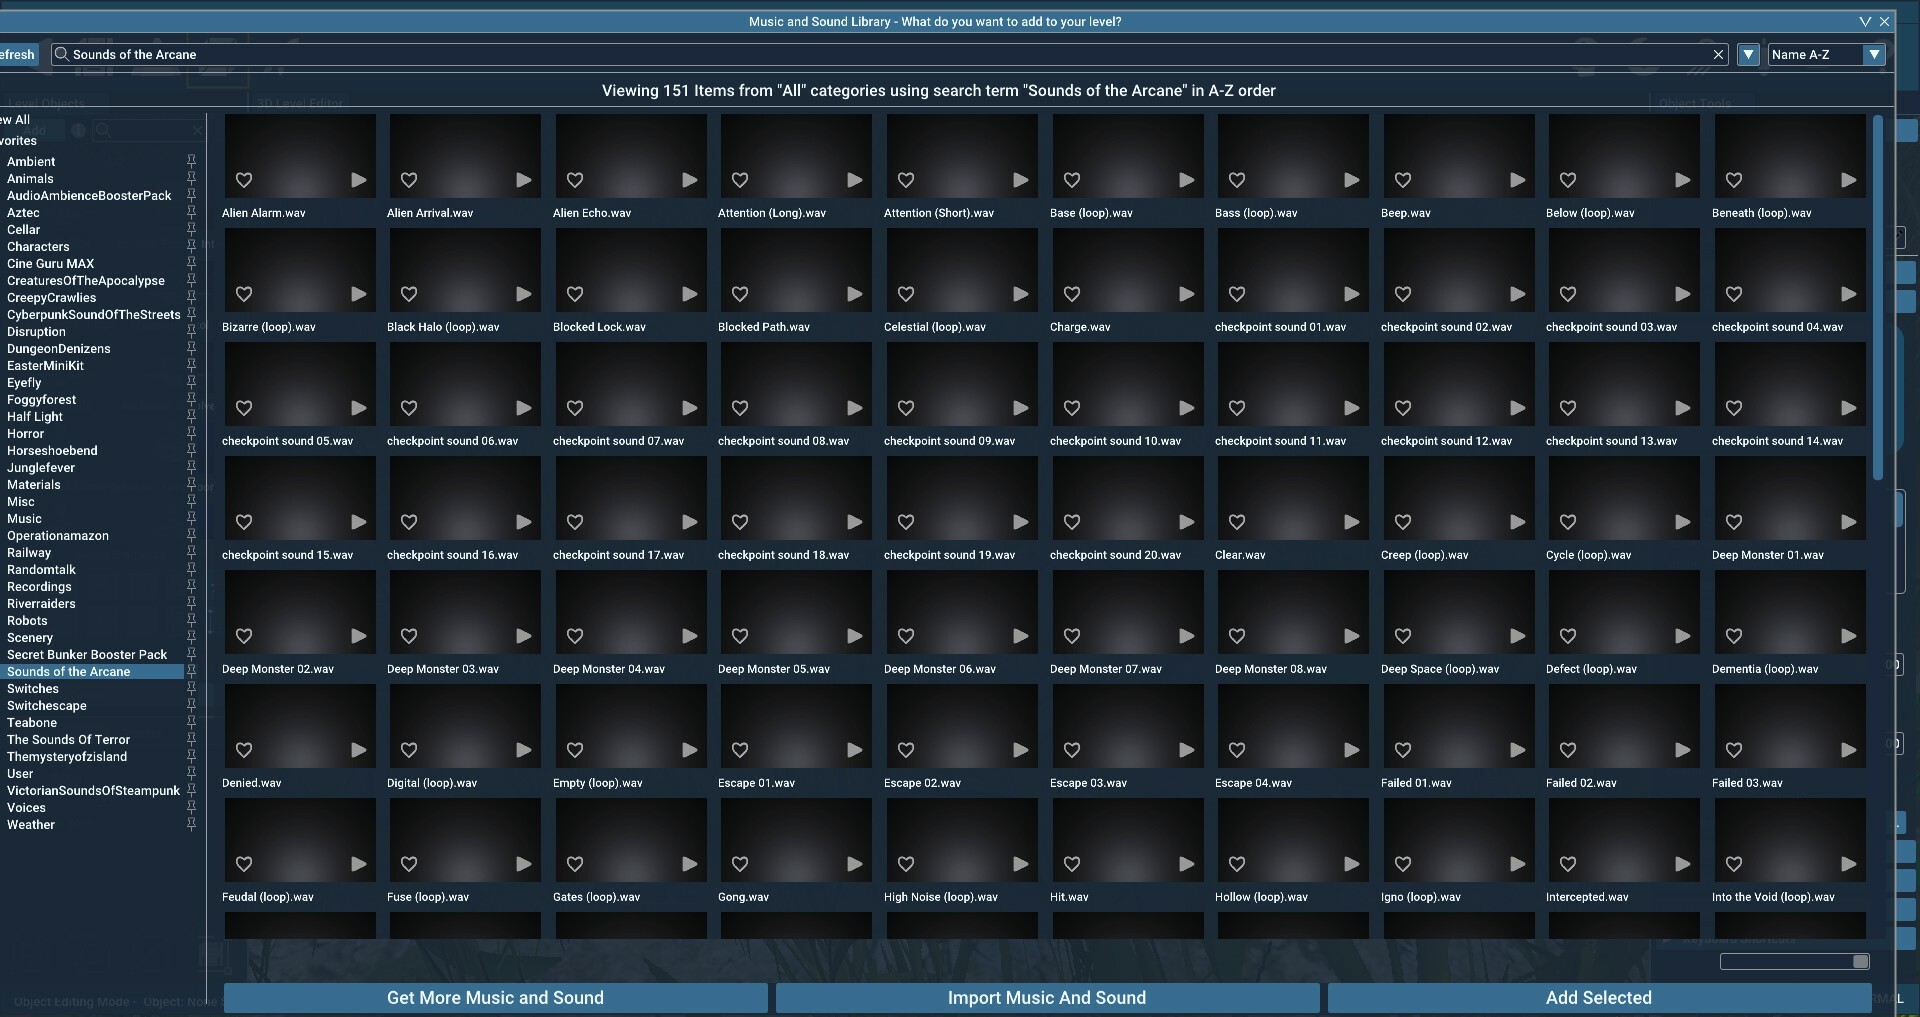Click the sidebar search magnifier icon
Image resolution: width=1920 pixels, height=1017 pixels.
[103, 130]
